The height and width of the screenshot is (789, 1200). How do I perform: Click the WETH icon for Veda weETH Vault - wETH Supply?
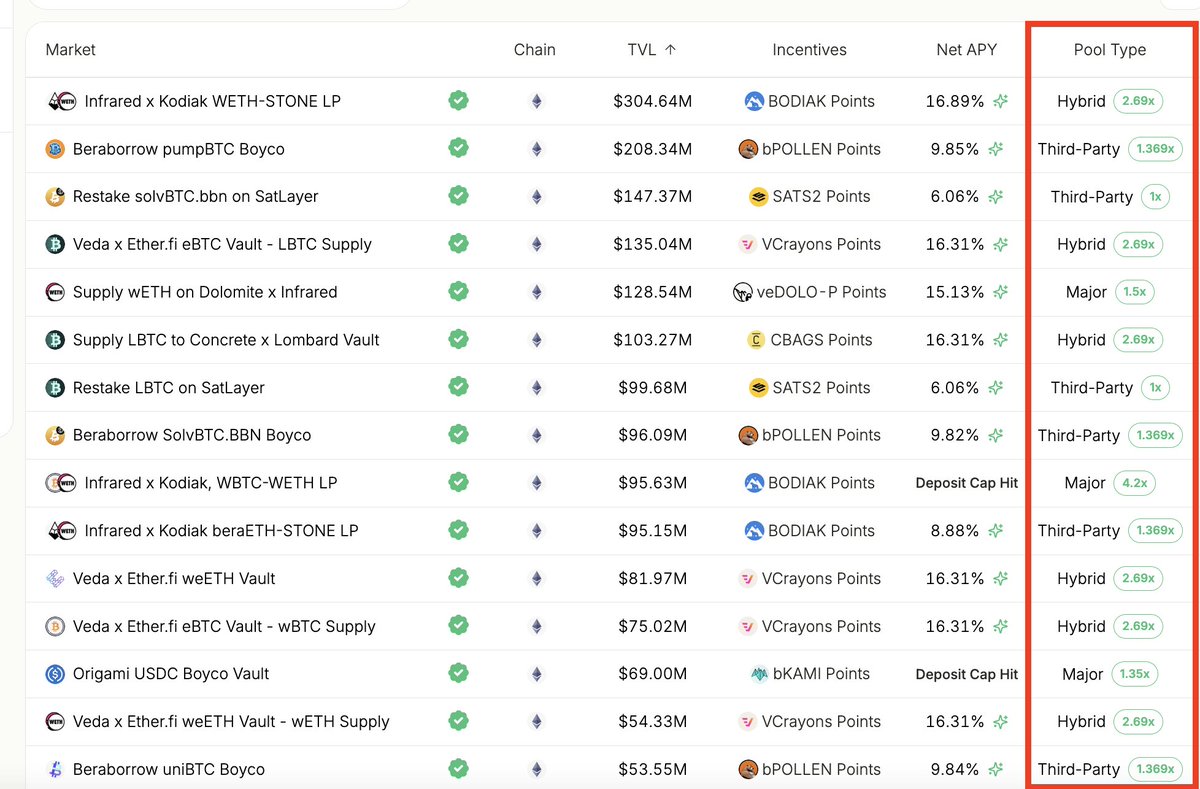pyautogui.click(x=55, y=721)
